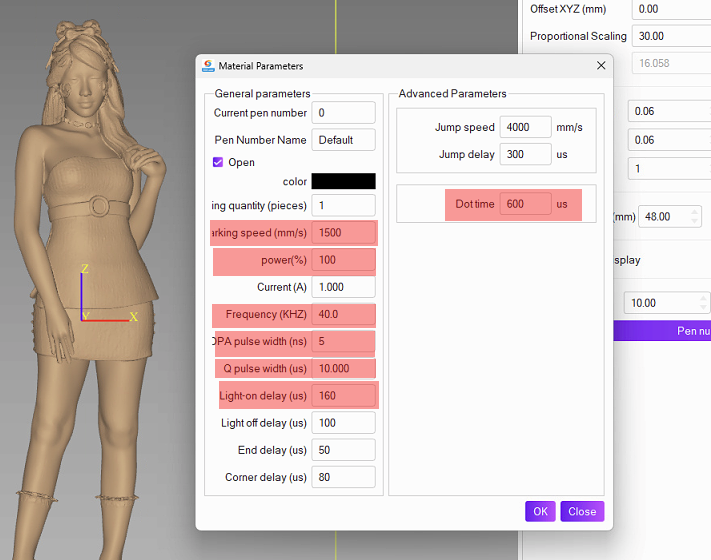
Task: Select the purple Pen number header
Action: click(662, 331)
